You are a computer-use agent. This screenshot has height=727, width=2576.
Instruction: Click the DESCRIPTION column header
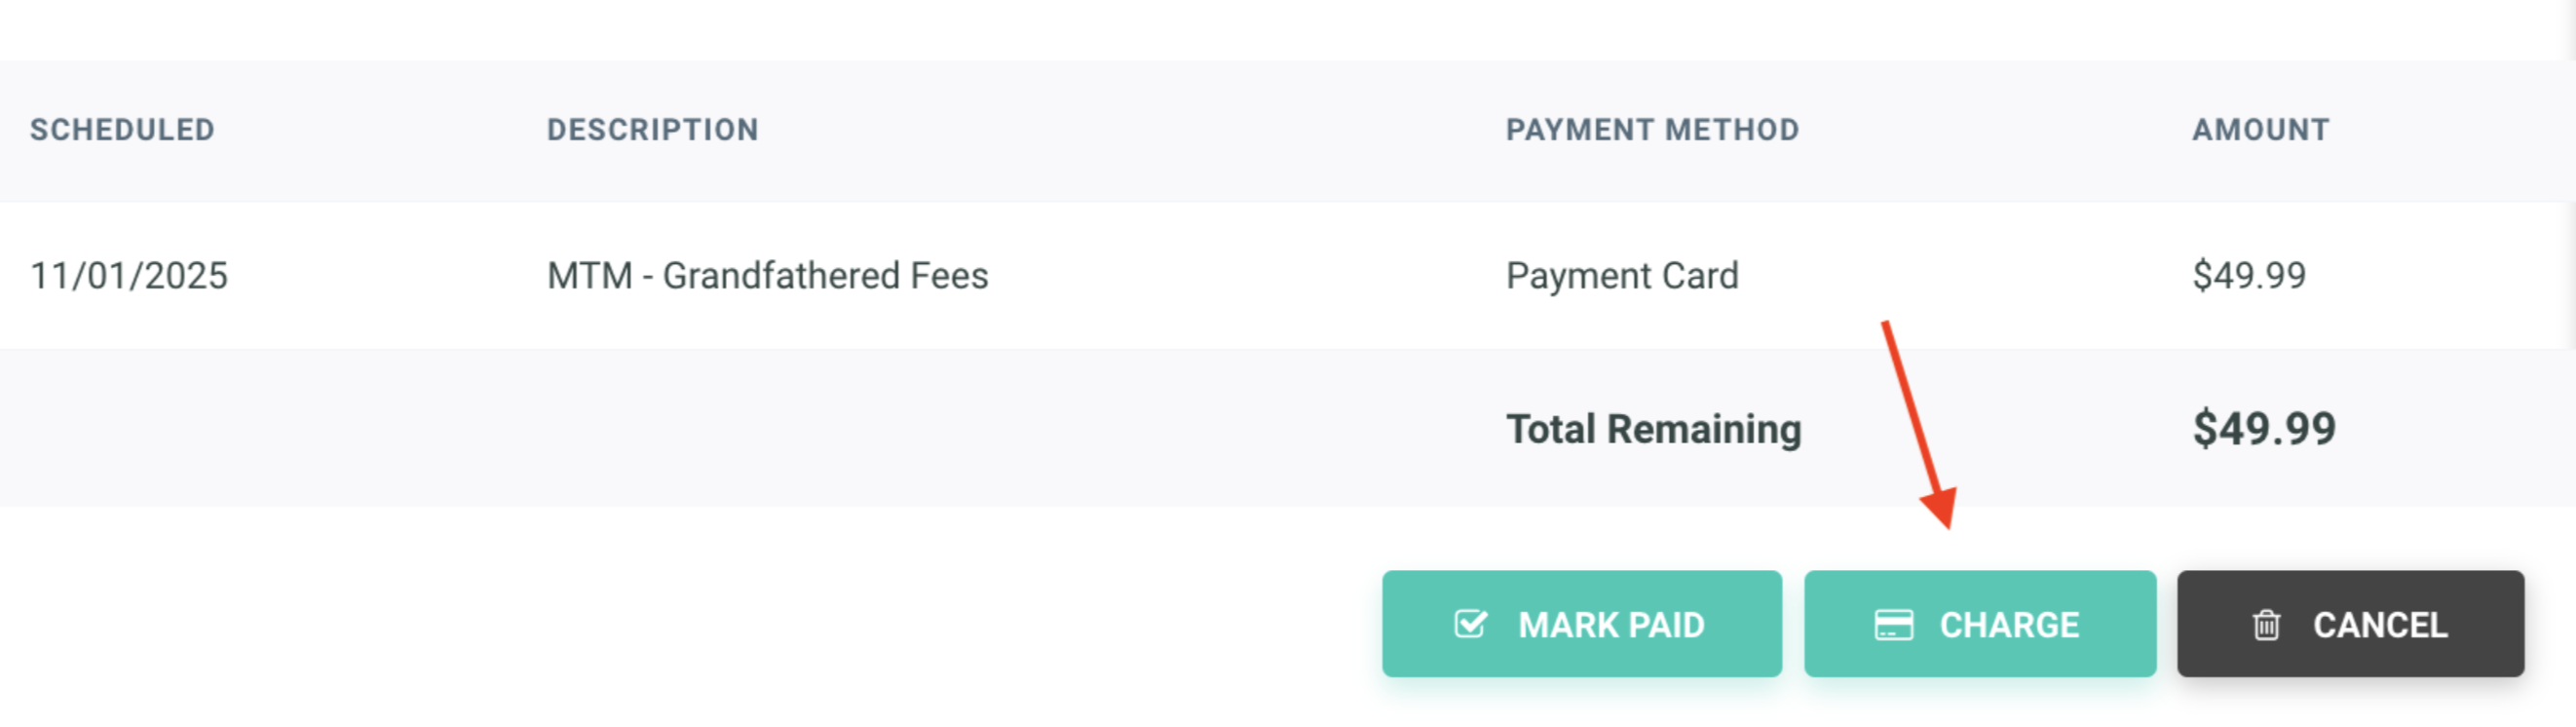(x=652, y=130)
